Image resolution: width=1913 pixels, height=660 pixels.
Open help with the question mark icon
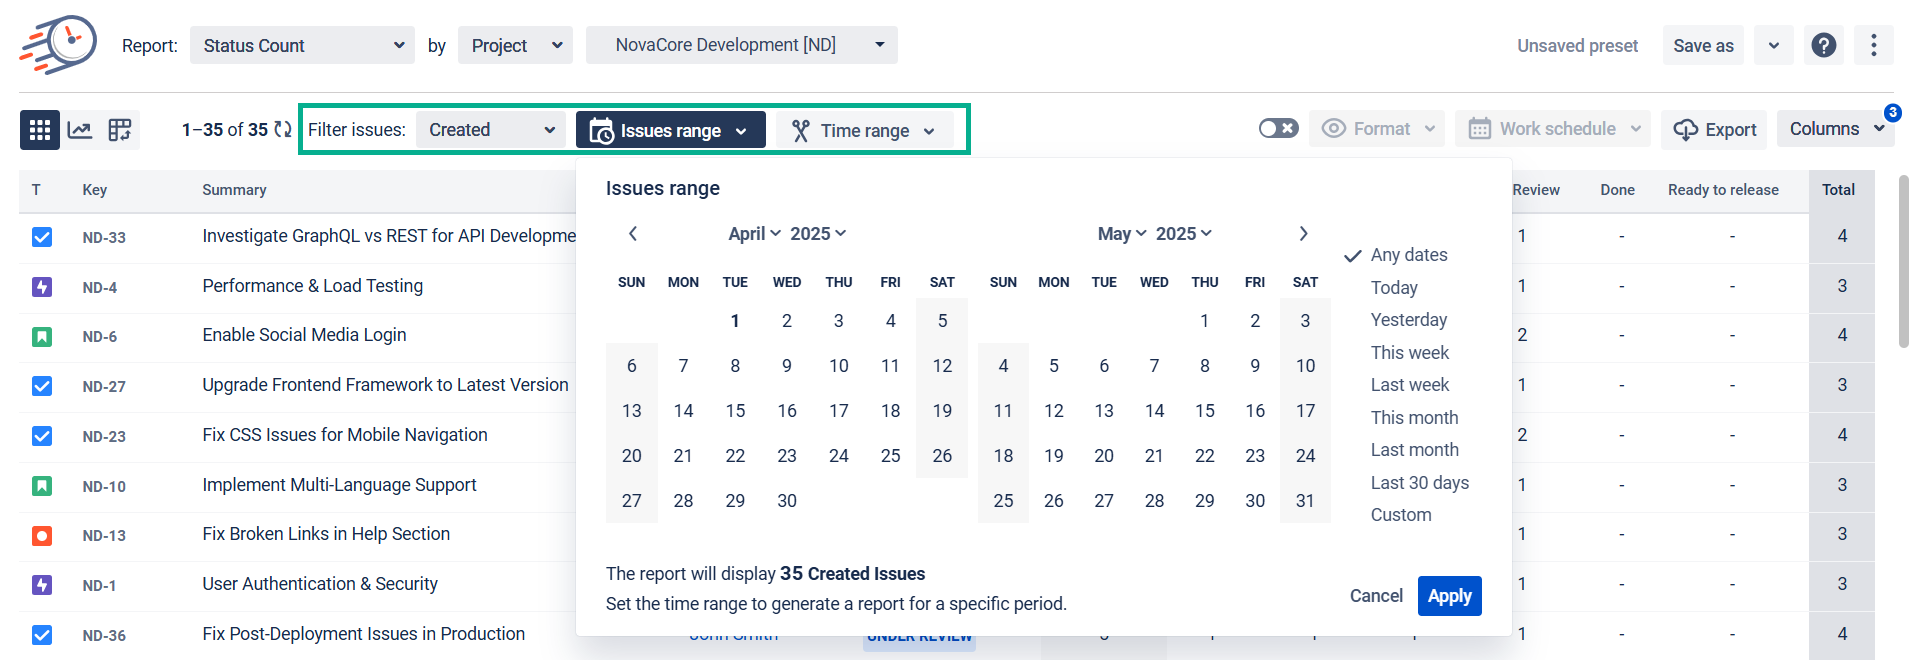(1823, 46)
